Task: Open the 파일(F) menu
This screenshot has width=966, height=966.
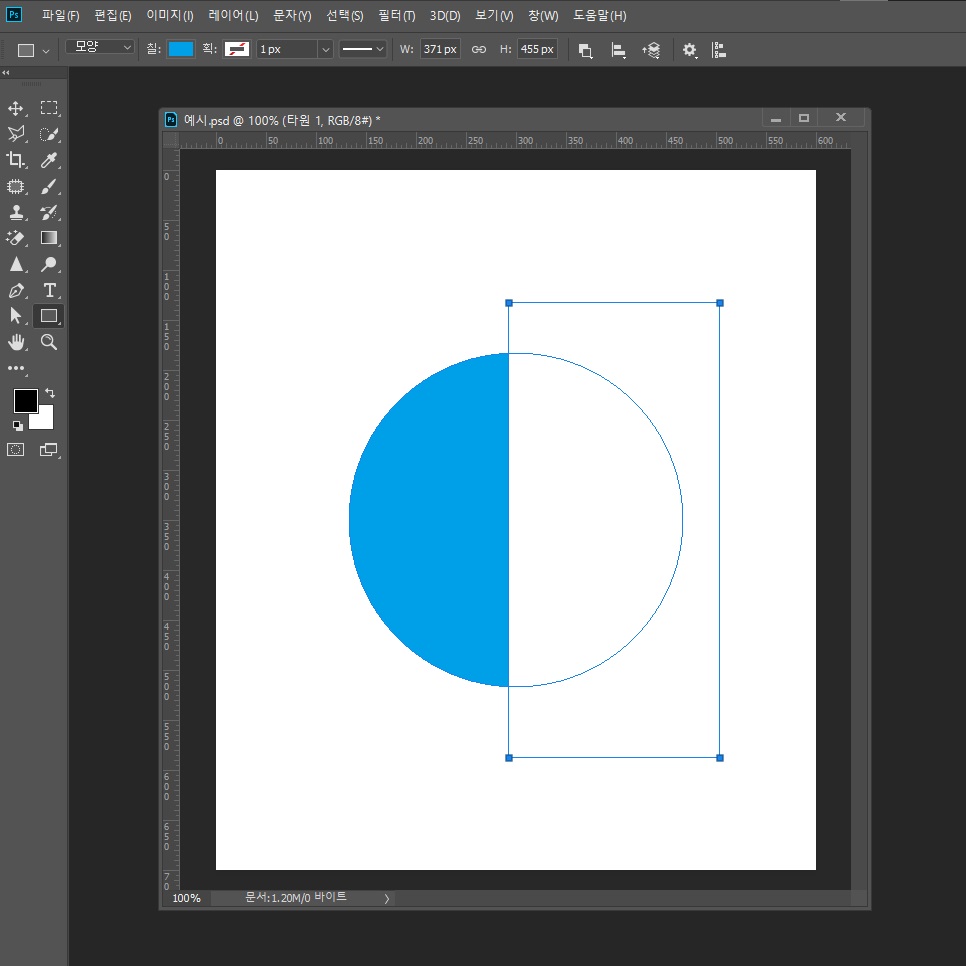Action: pyautogui.click(x=60, y=15)
